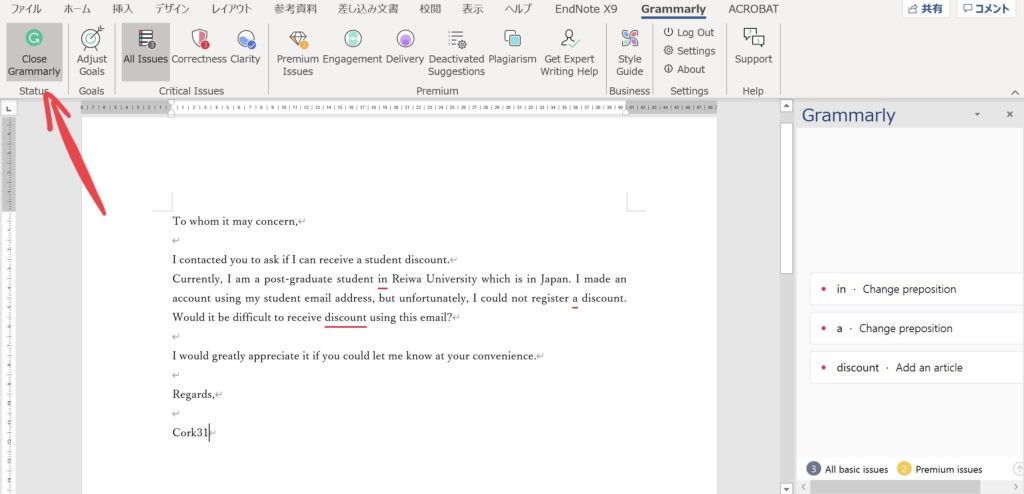This screenshot has width=1024, height=494.
Task: Open the 'a · Change preposition' suggestion
Action: point(916,328)
